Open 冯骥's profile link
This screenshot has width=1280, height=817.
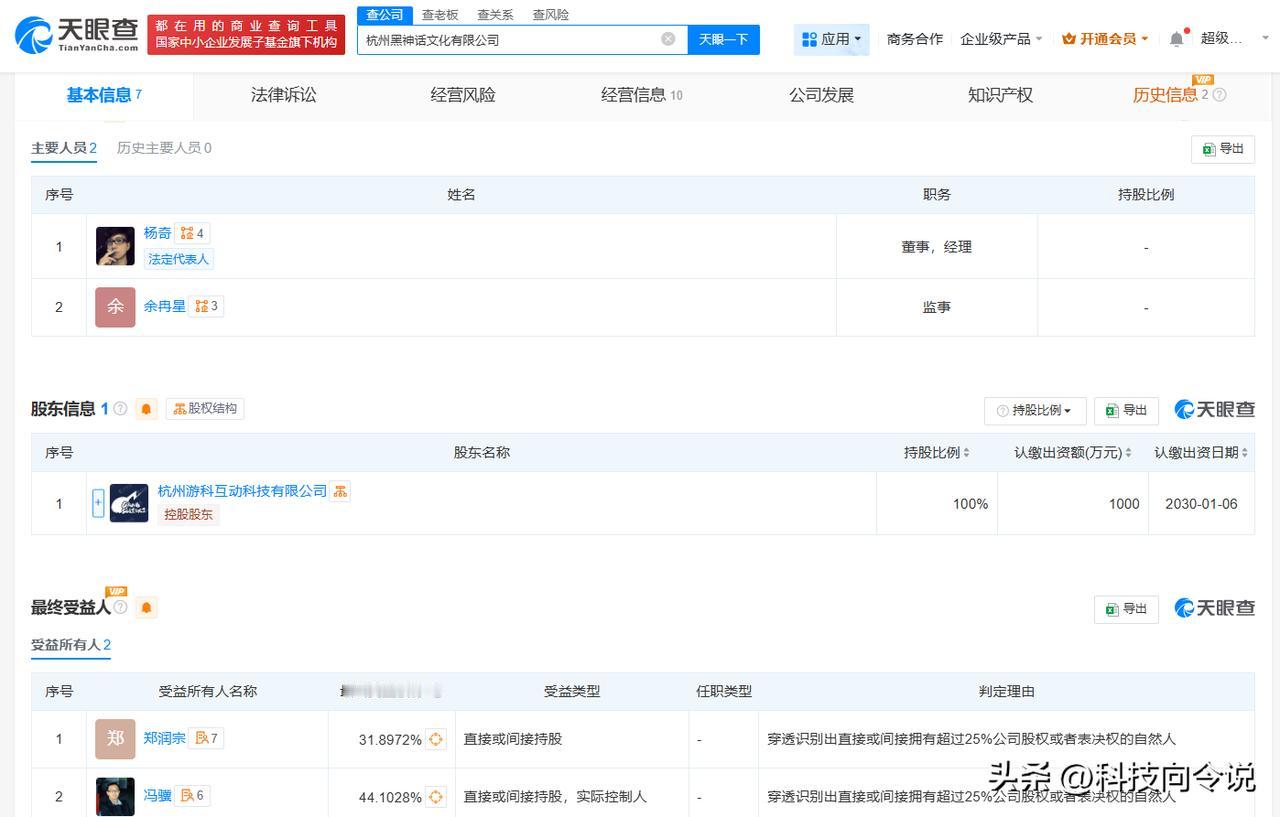coord(157,795)
